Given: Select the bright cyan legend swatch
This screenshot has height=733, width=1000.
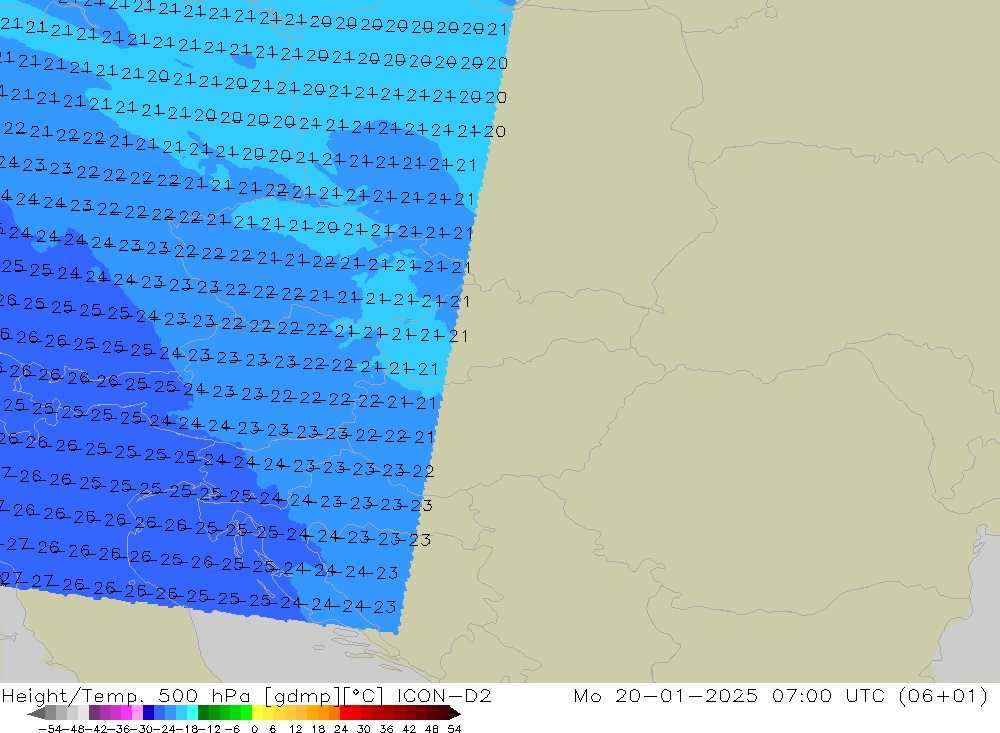Looking at the screenshot, I should pos(192,713).
